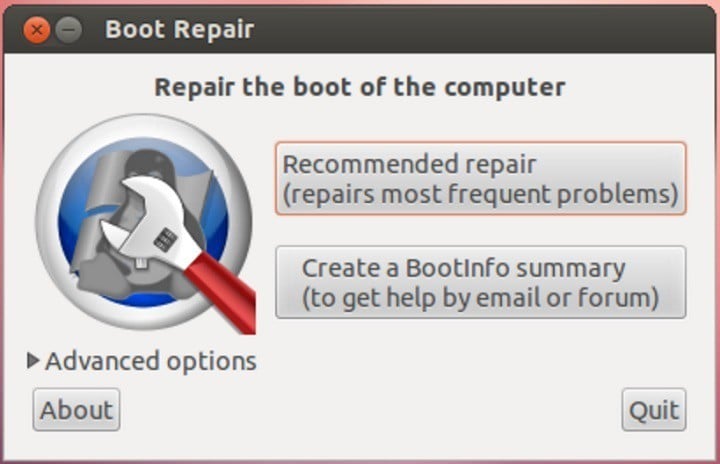Minimize the Boot Repair window
Viewport: 720px width, 464px height.
(69, 30)
